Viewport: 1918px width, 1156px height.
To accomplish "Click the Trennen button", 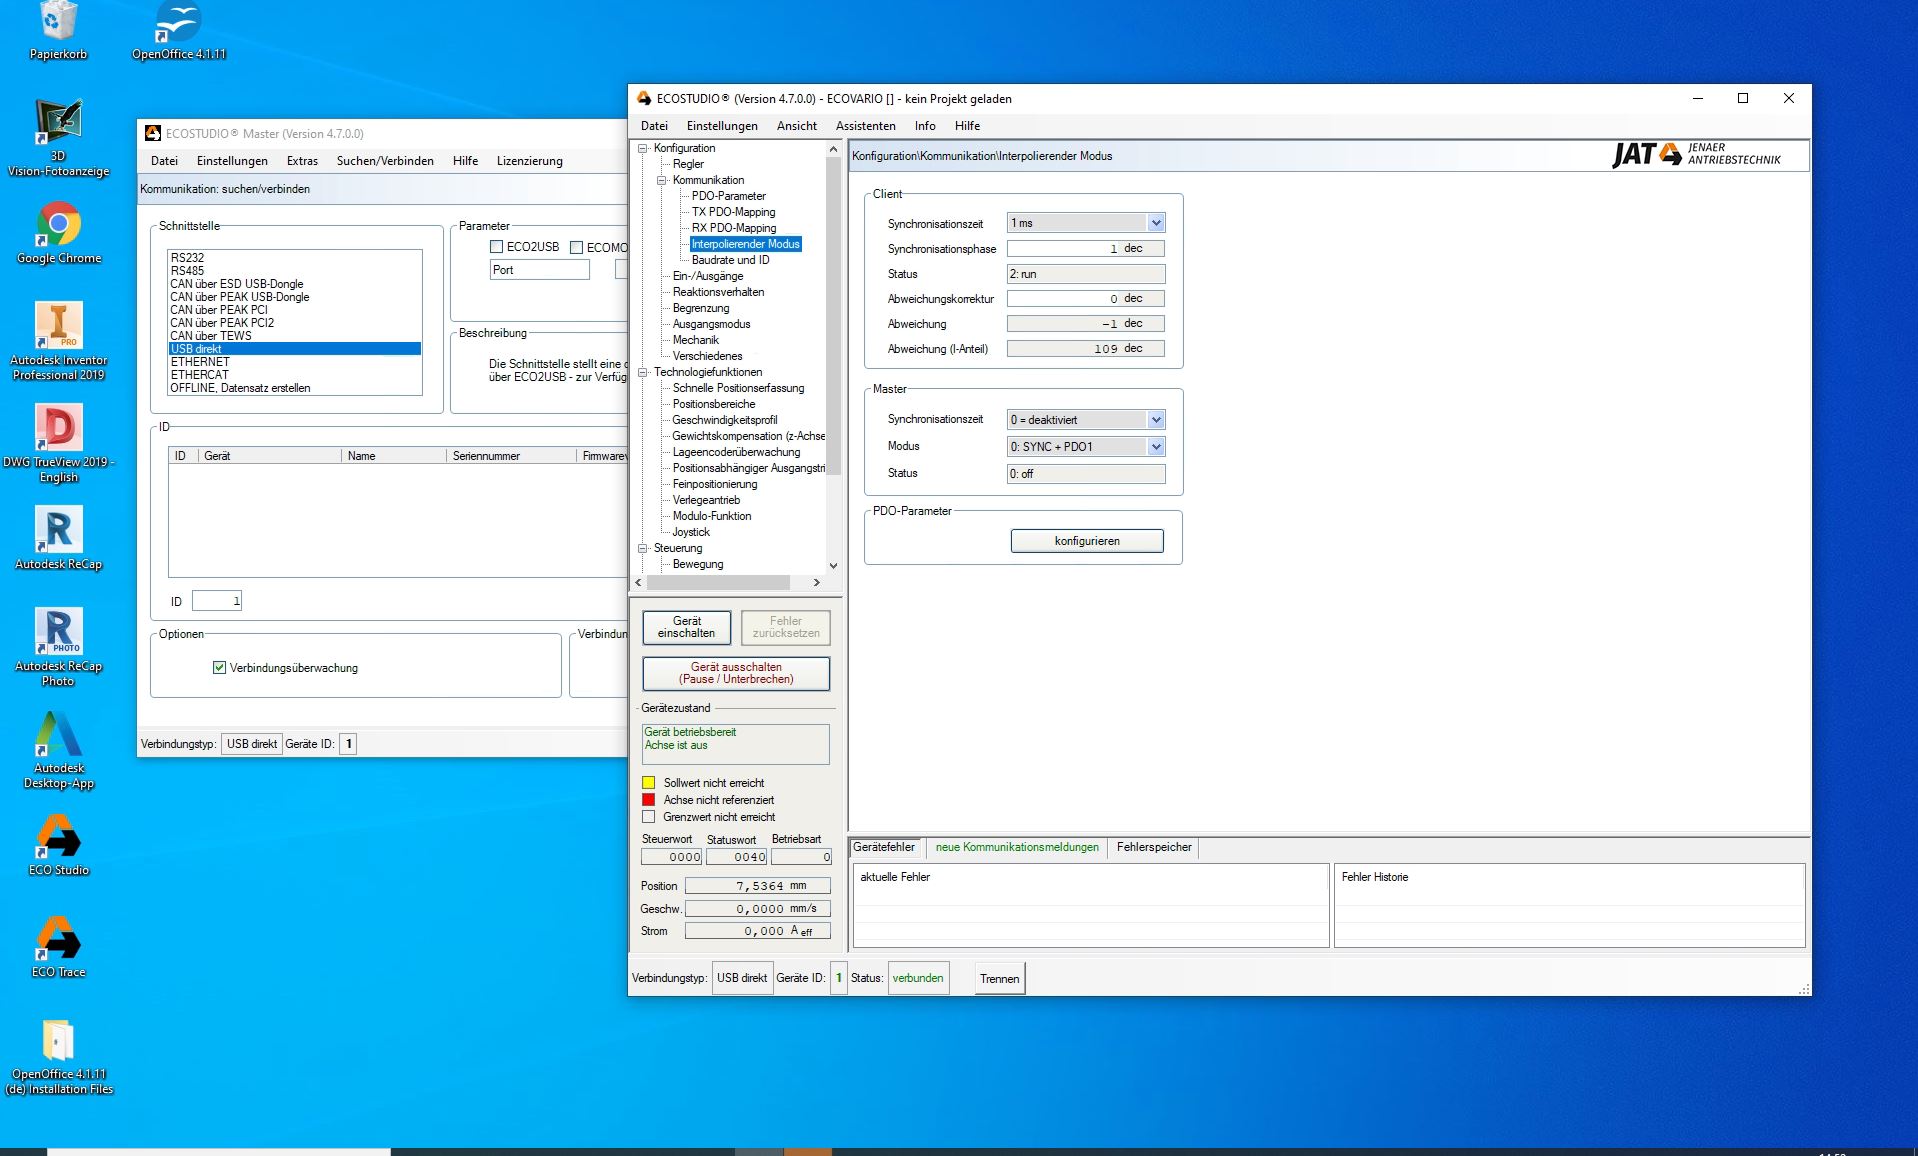I will pos(1000,978).
